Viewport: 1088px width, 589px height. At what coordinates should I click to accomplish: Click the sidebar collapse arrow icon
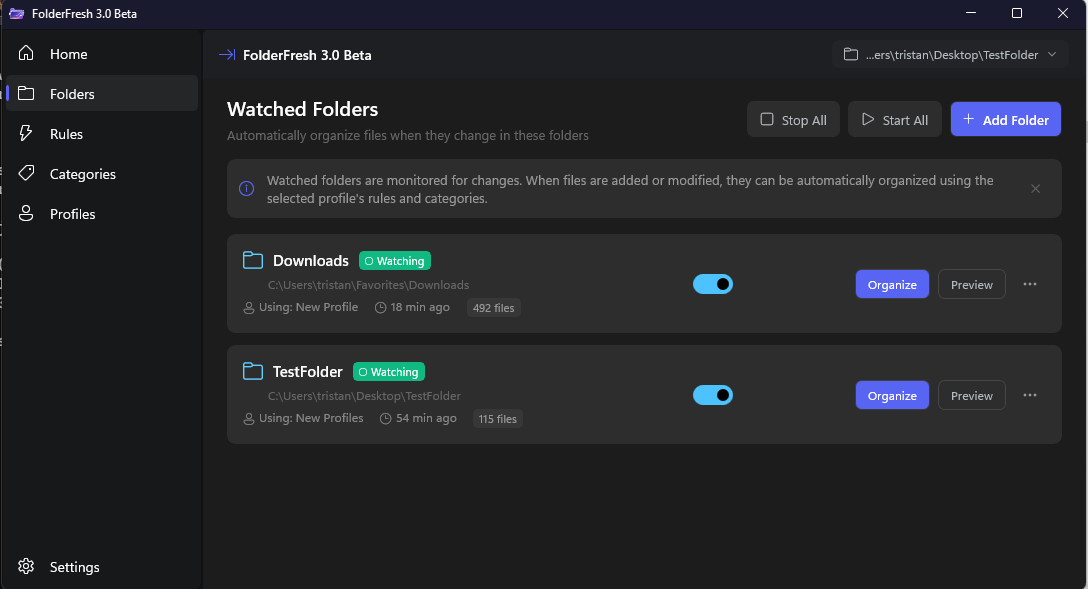tap(227, 55)
